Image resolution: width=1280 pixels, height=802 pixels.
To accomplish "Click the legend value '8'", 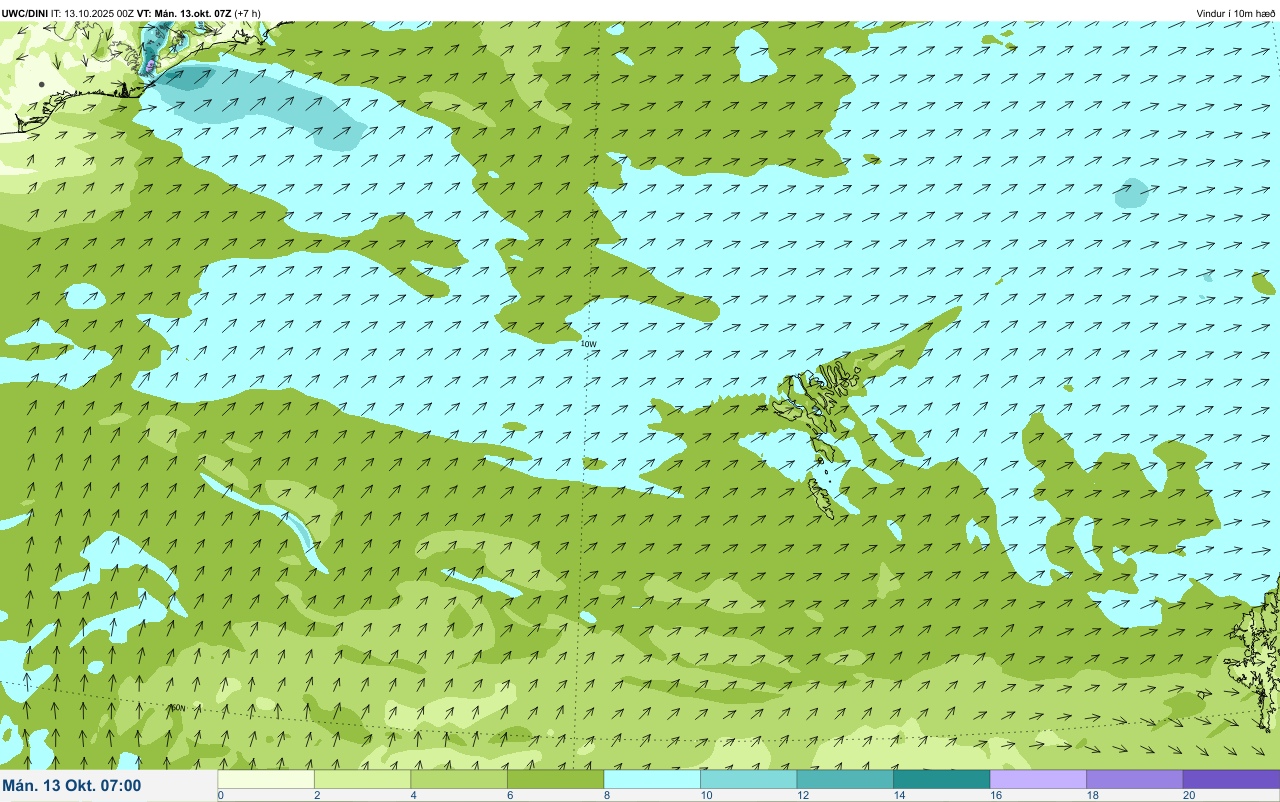I will click(x=605, y=795).
